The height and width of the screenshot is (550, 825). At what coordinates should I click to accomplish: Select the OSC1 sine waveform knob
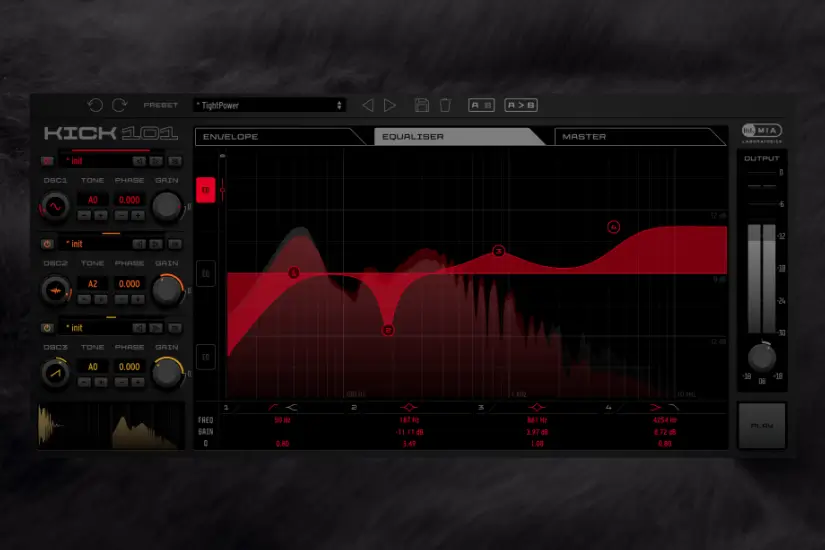point(55,207)
